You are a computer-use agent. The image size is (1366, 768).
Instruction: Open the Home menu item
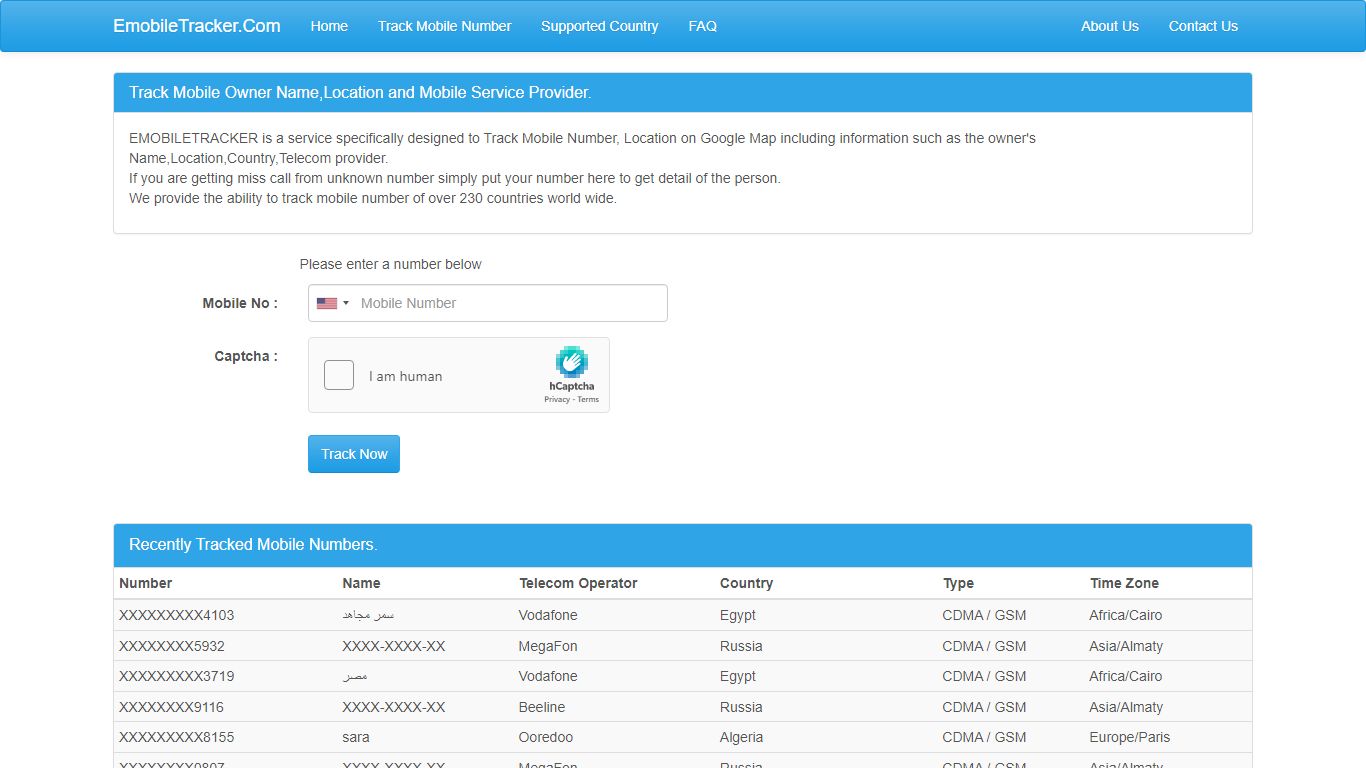(329, 26)
